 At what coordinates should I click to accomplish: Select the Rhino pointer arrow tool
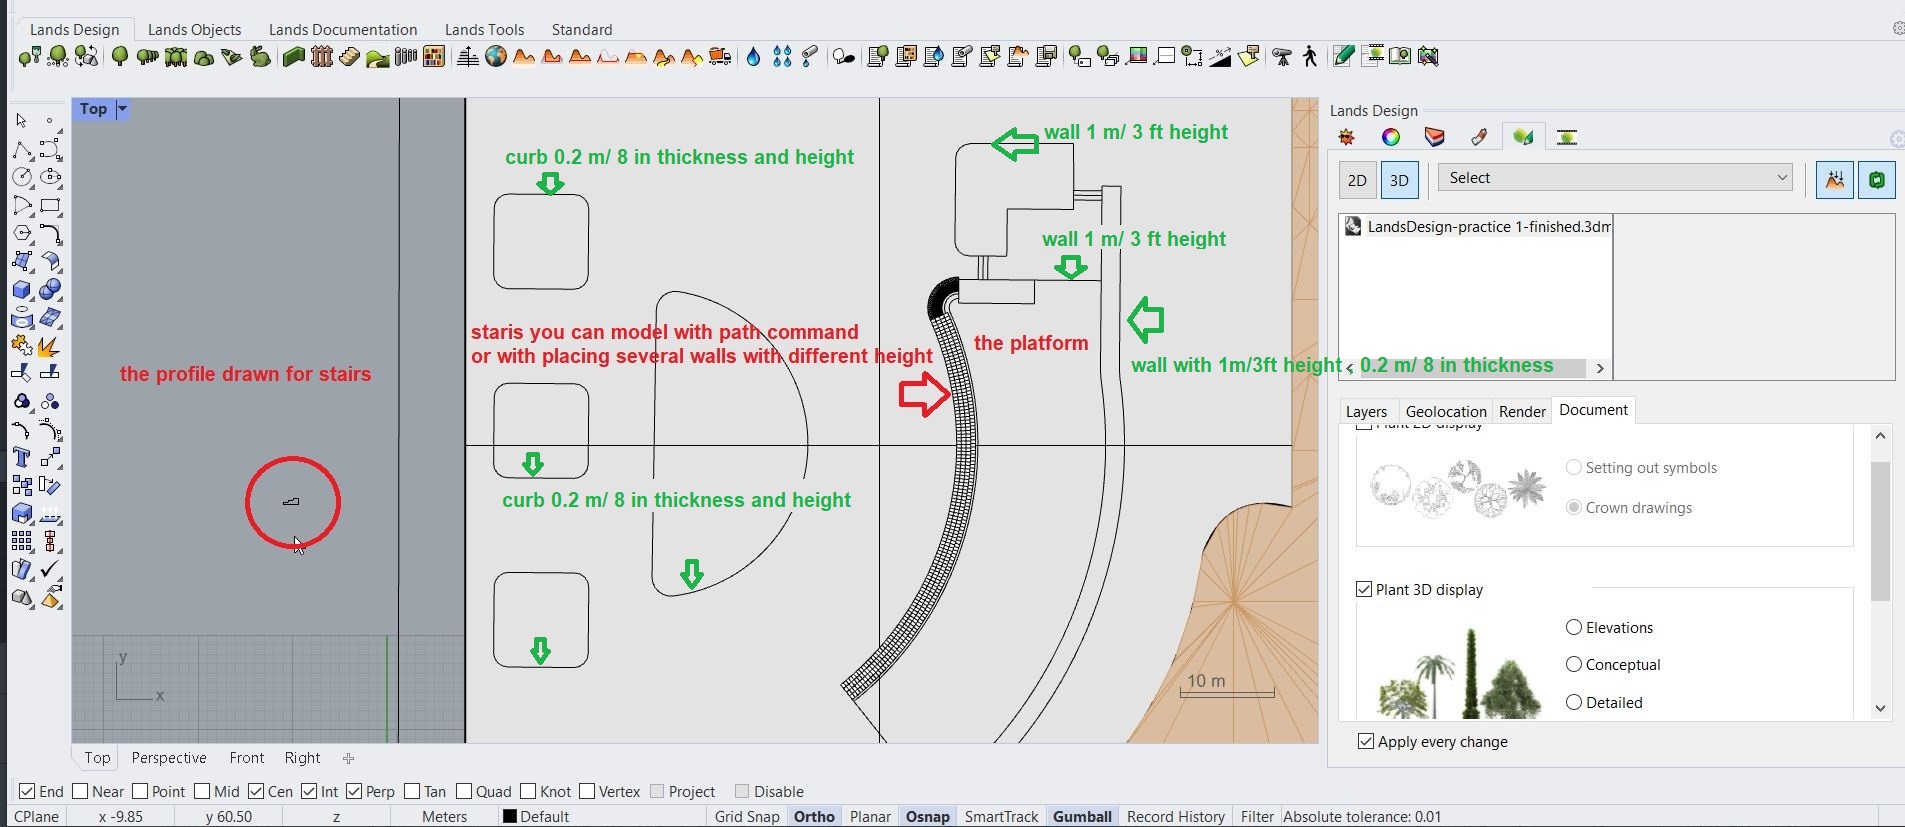point(21,120)
